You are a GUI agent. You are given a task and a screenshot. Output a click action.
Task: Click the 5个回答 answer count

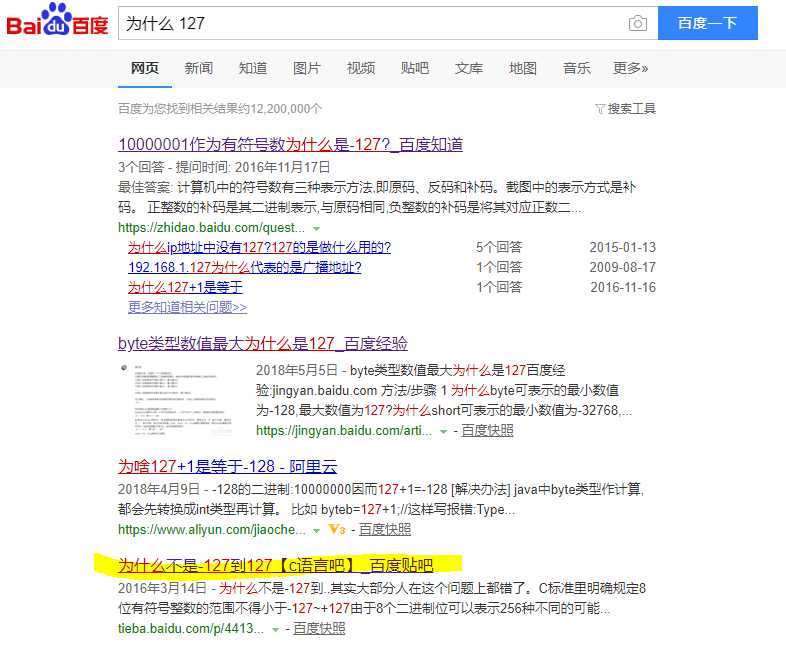click(499, 247)
